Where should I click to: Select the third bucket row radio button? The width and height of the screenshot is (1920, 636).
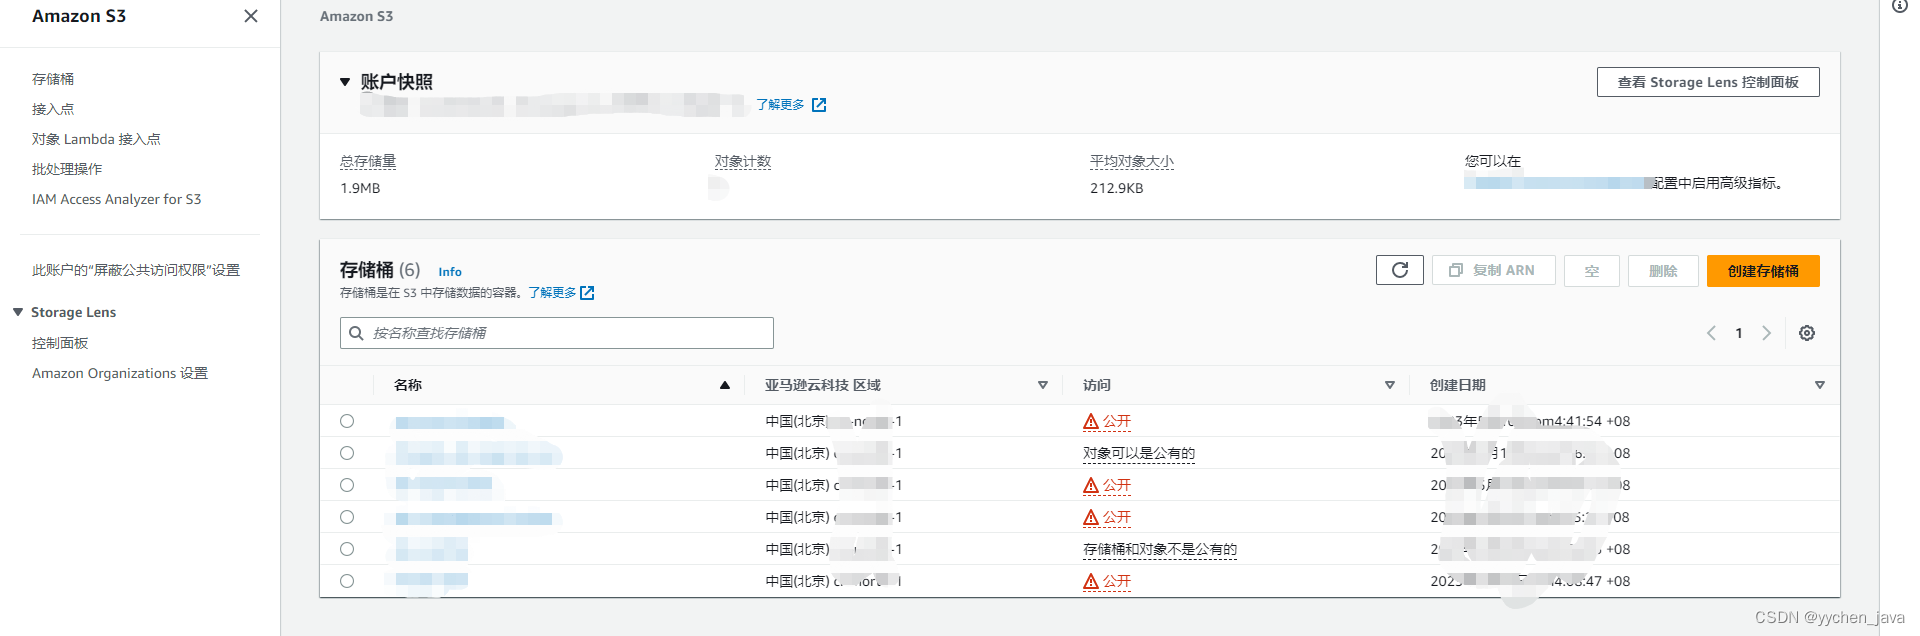click(347, 485)
